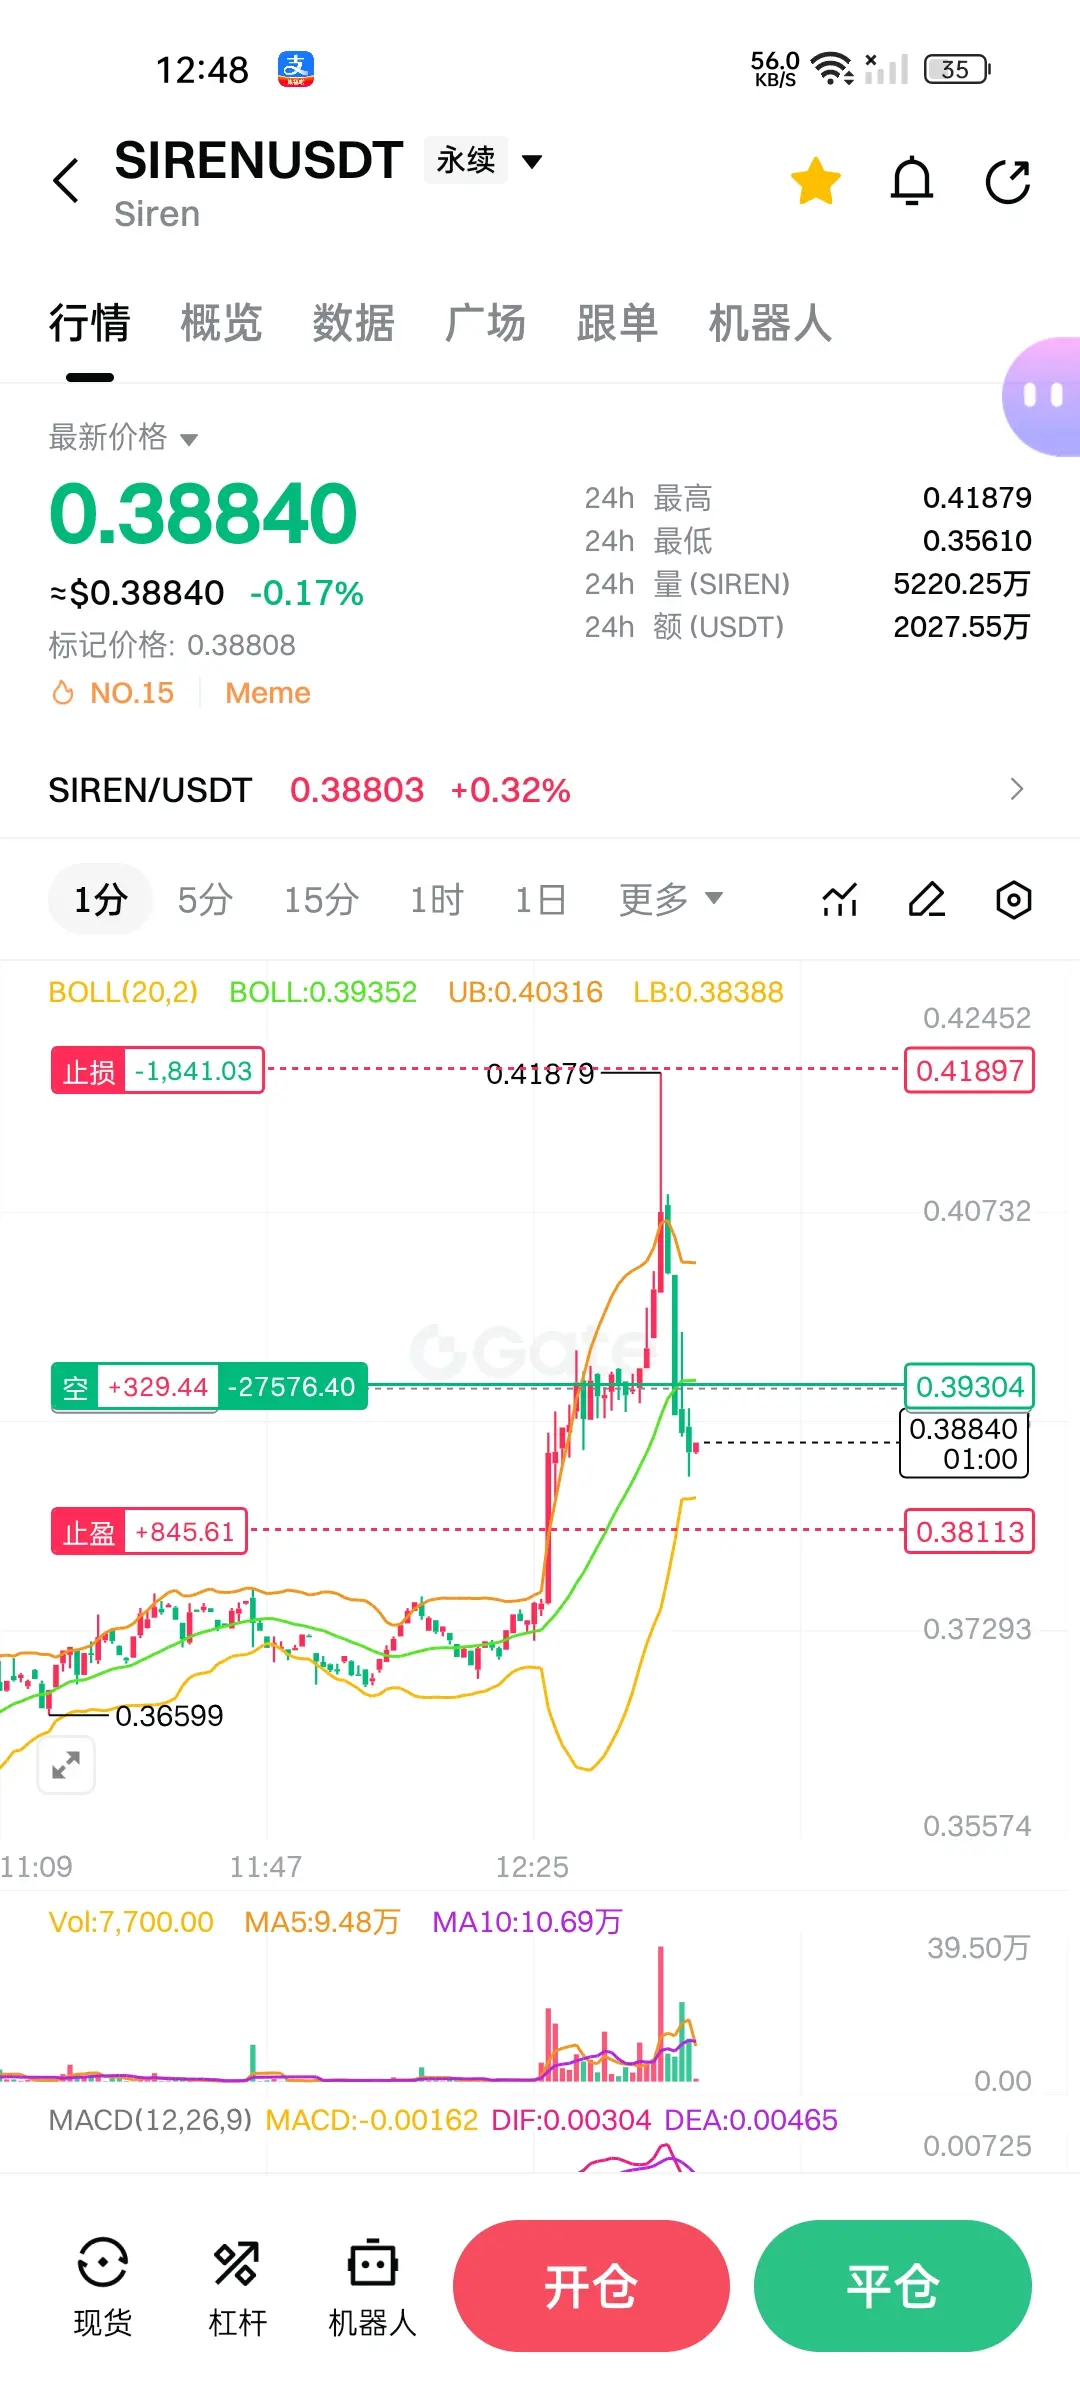Open the 杠杆 leverage trading icon
This screenshot has width=1080, height=2400.
[237, 2287]
